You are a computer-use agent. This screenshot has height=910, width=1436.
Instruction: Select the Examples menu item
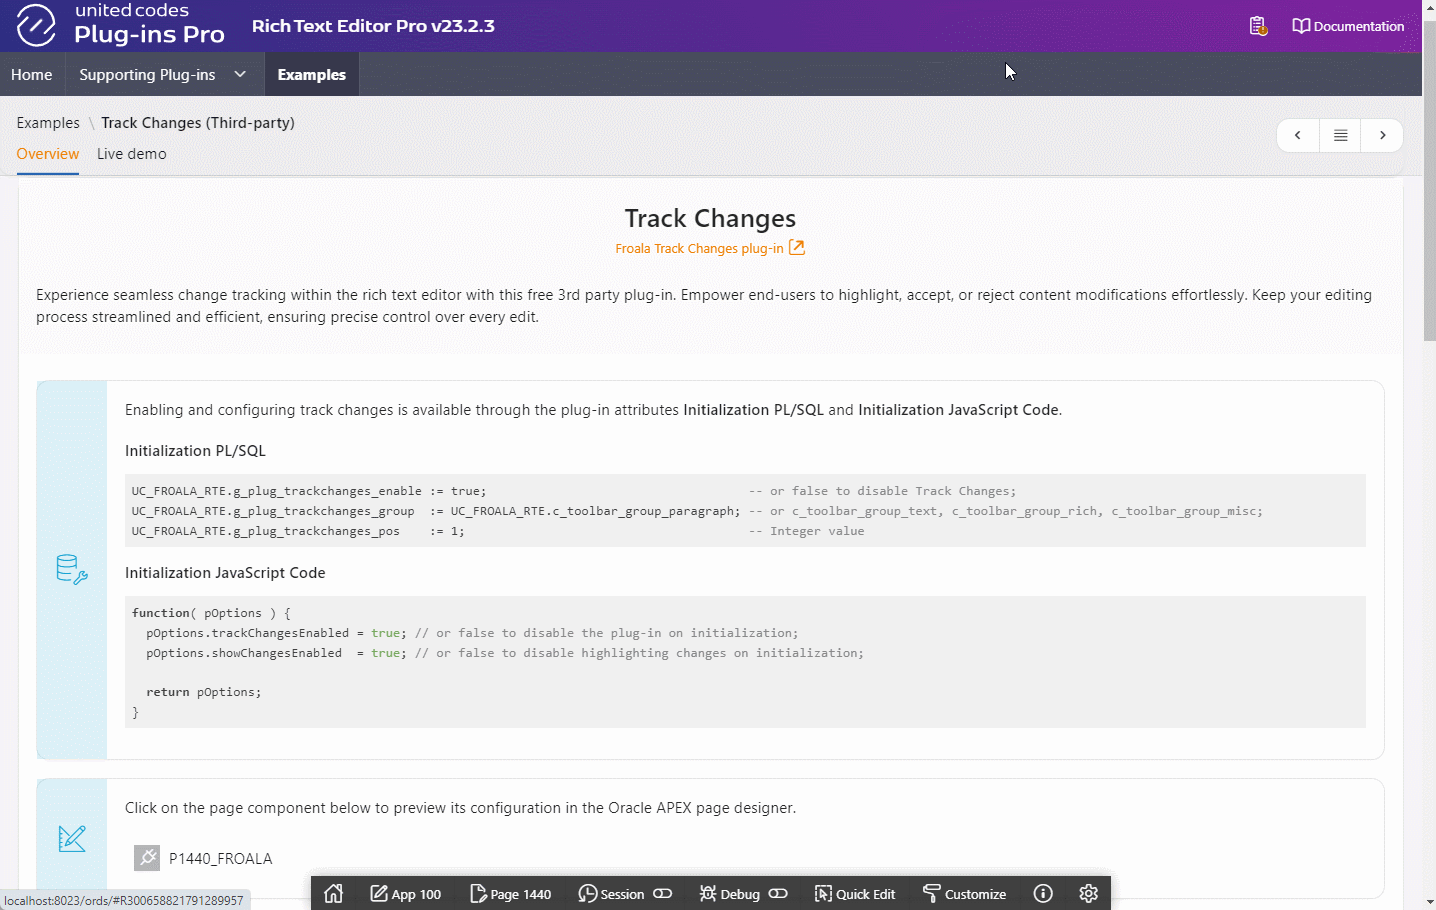pos(312,75)
